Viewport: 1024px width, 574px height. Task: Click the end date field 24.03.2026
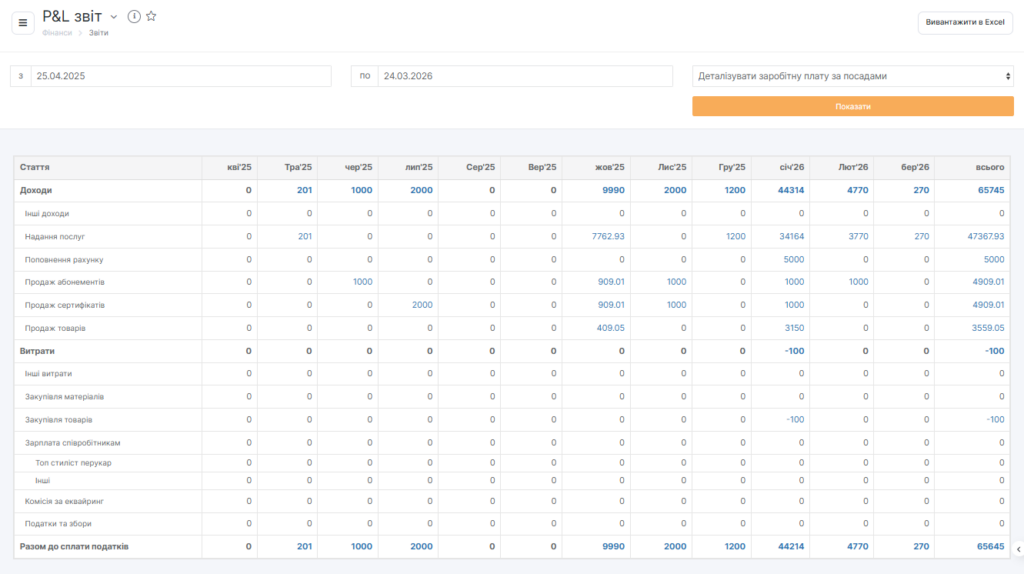pos(524,76)
